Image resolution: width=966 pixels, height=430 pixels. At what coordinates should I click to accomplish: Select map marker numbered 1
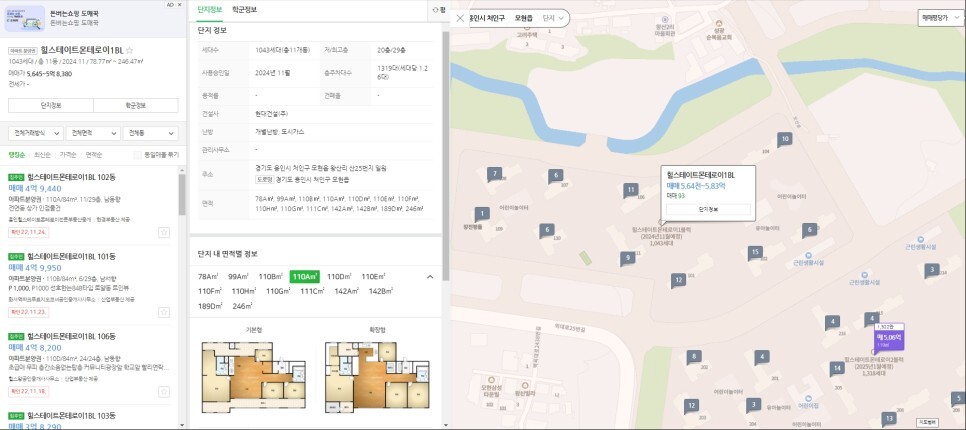(482, 214)
